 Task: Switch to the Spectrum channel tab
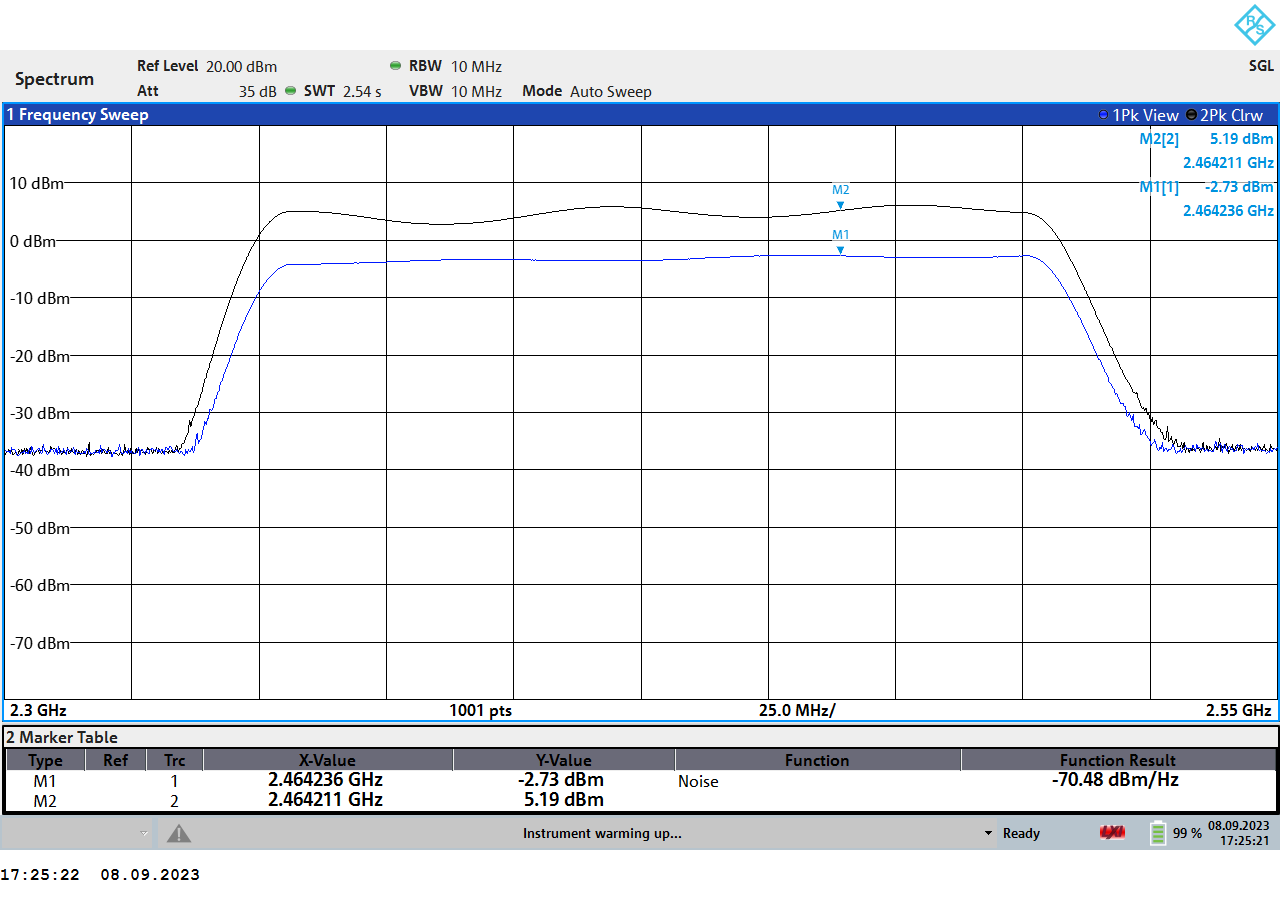click(55, 79)
